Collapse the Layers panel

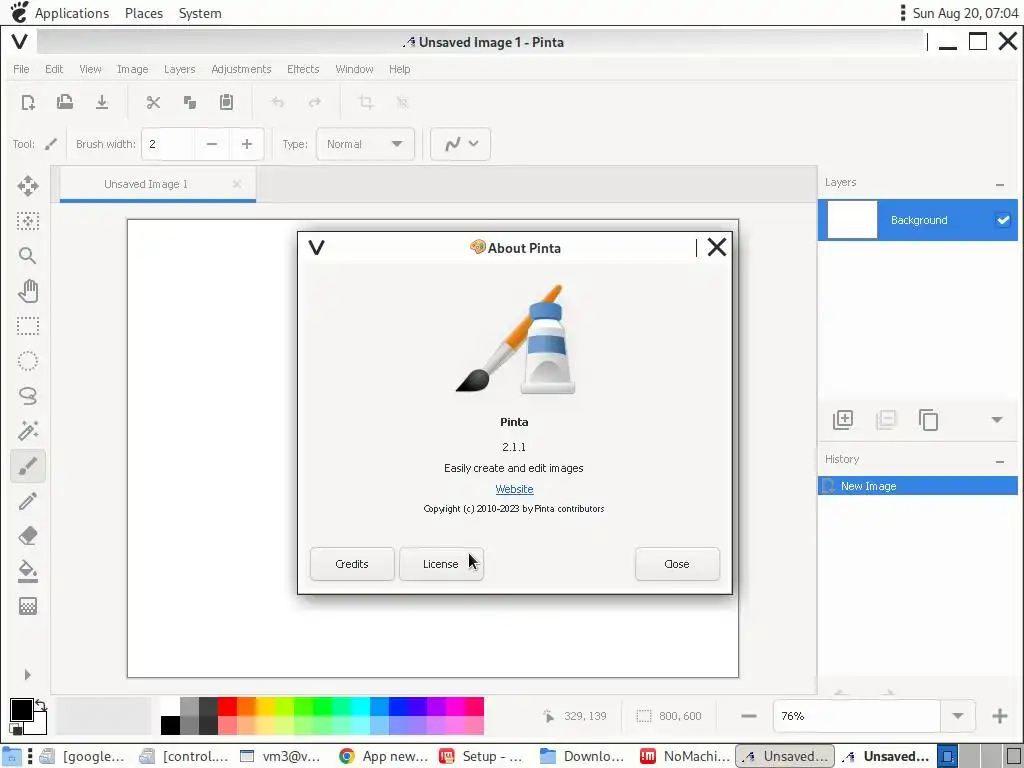[x=1000, y=185]
